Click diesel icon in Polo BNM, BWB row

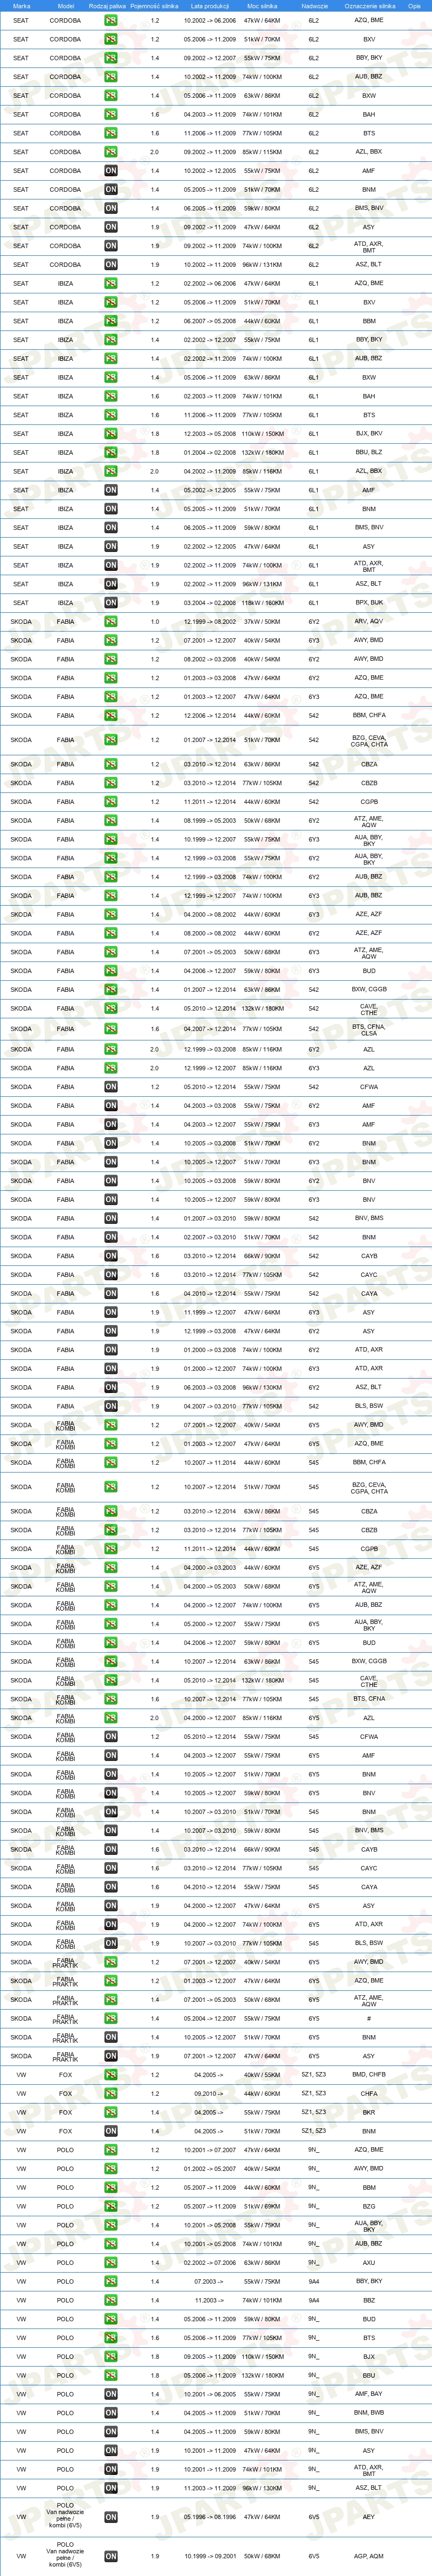click(111, 2413)
